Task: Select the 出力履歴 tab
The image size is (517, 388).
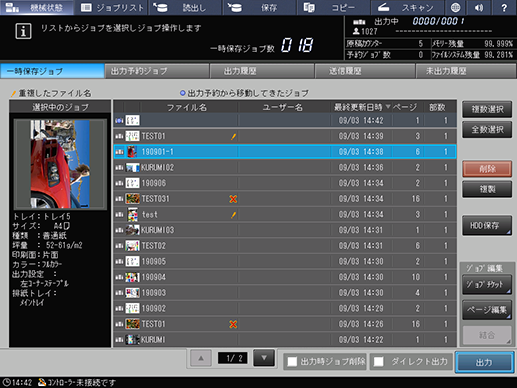Action: point(262,71)
